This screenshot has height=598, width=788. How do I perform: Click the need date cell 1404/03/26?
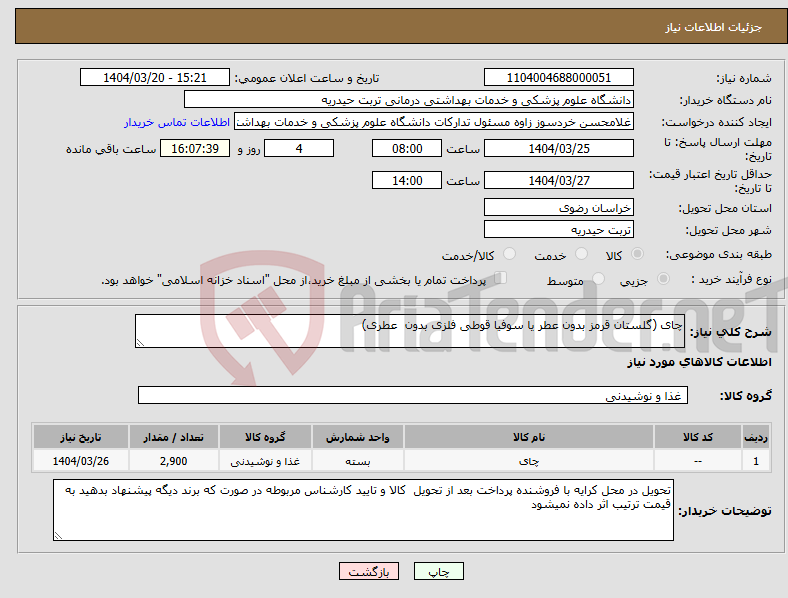80,461
